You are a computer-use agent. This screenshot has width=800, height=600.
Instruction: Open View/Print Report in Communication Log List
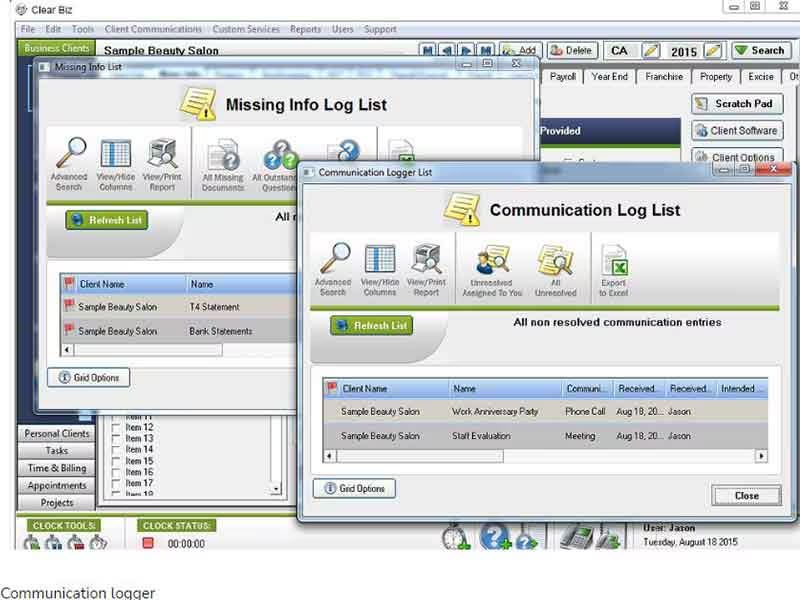[x=427, y=269]
